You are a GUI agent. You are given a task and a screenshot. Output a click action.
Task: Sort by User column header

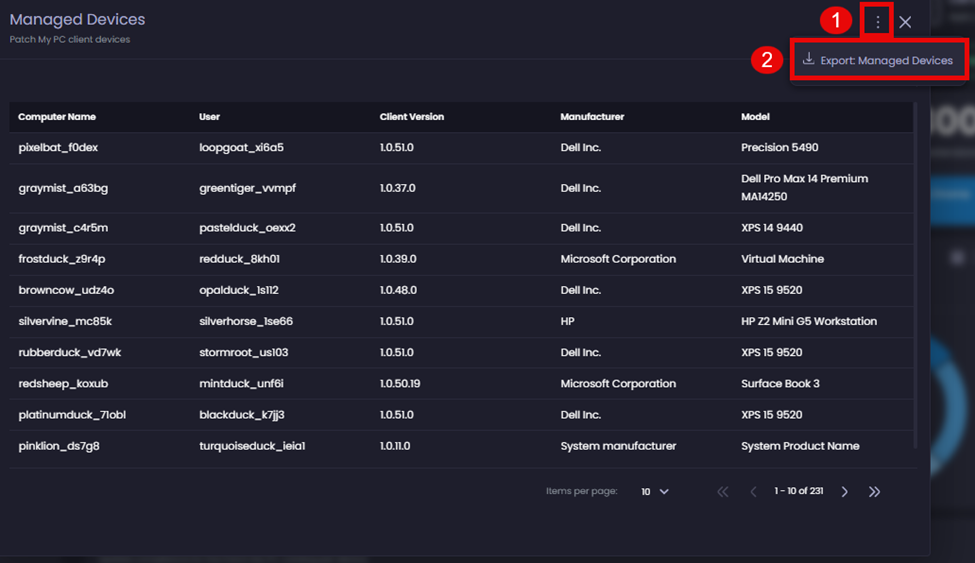(210, 116)
